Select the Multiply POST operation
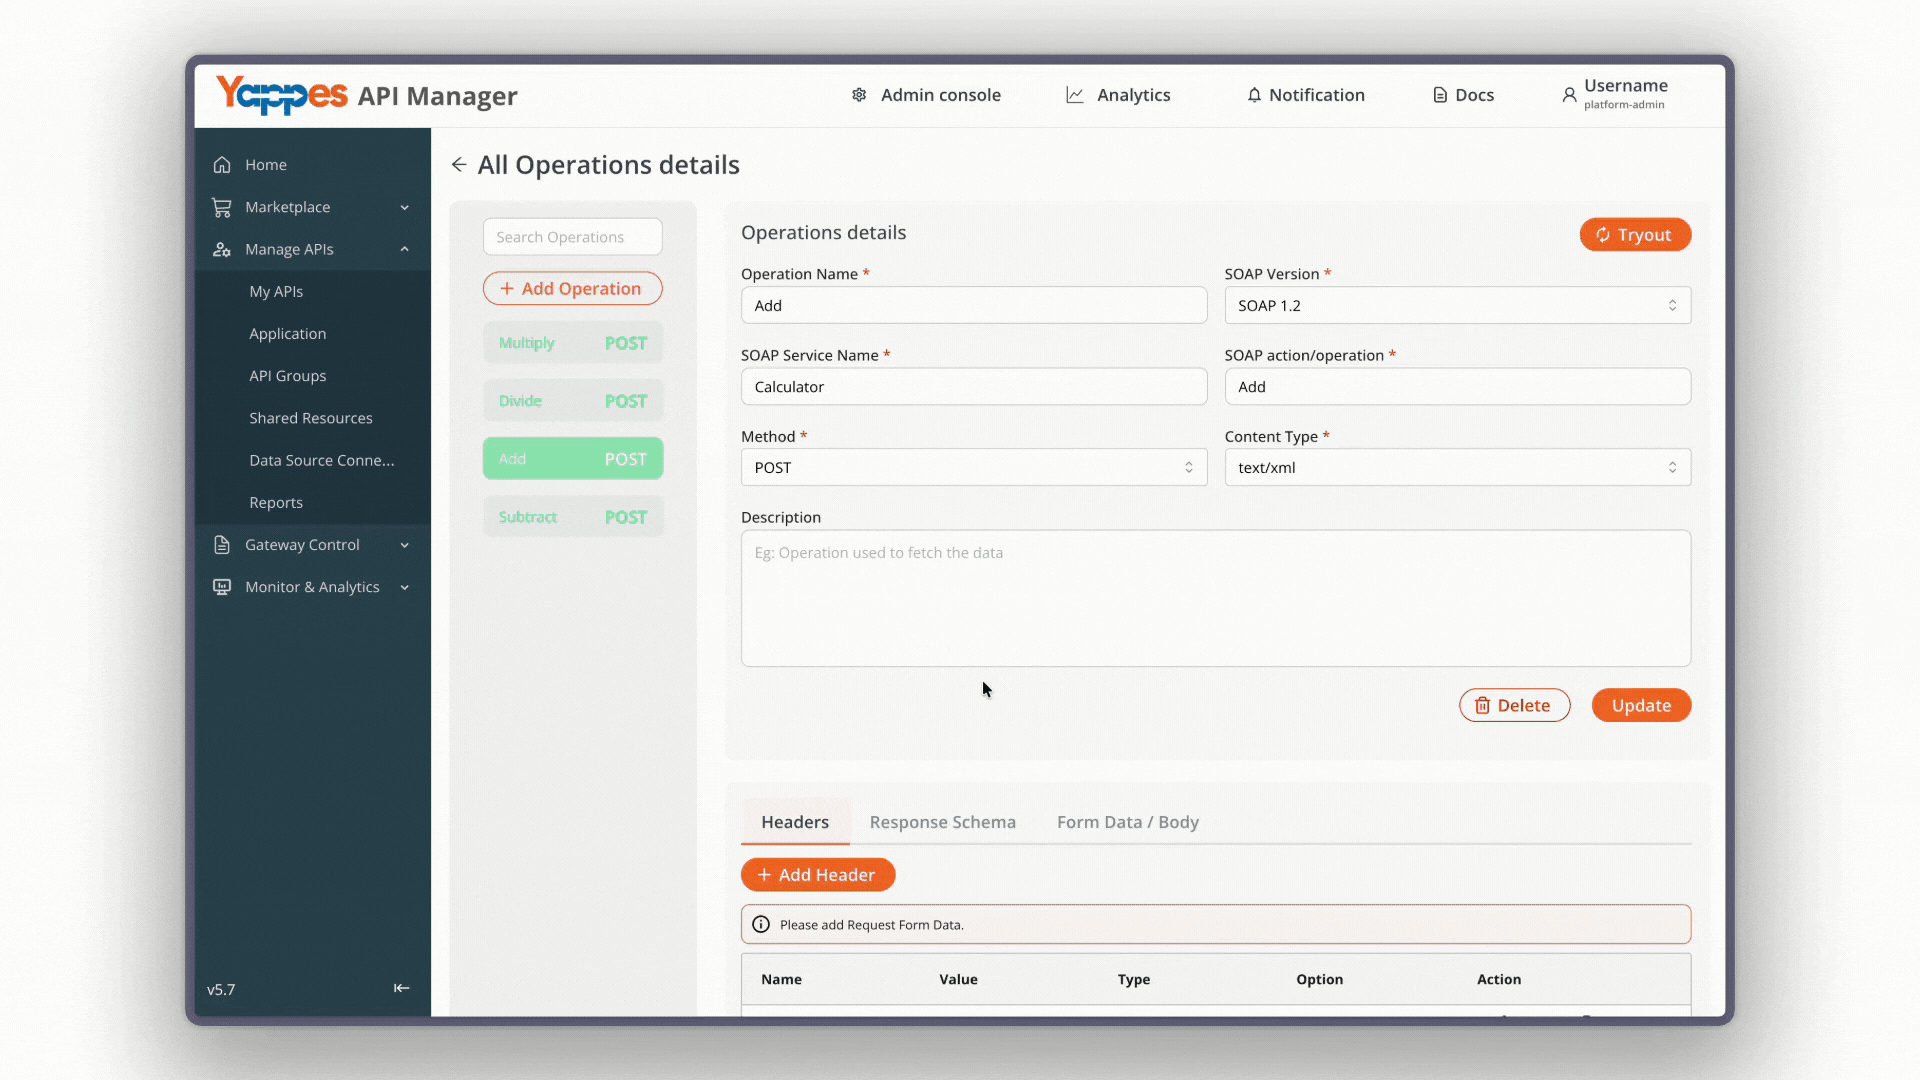 pyautogui.click(x=572, y=343)
